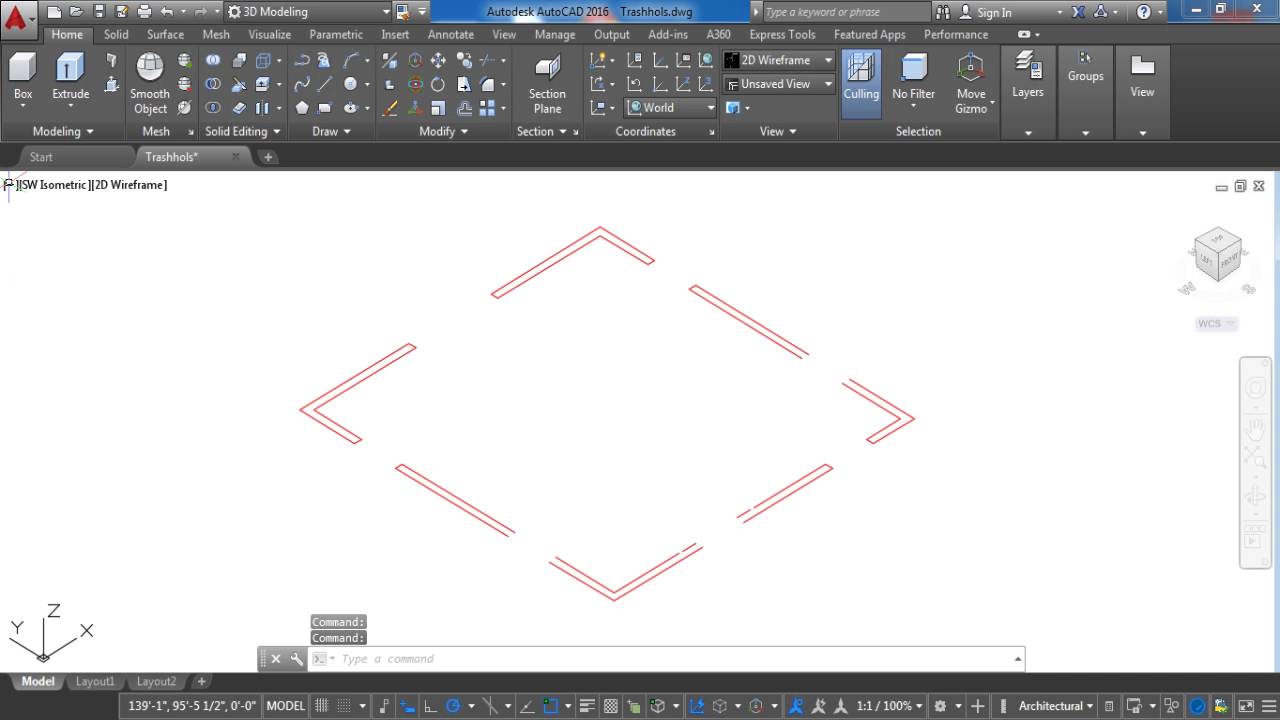Expand the Draw panel

332,131
